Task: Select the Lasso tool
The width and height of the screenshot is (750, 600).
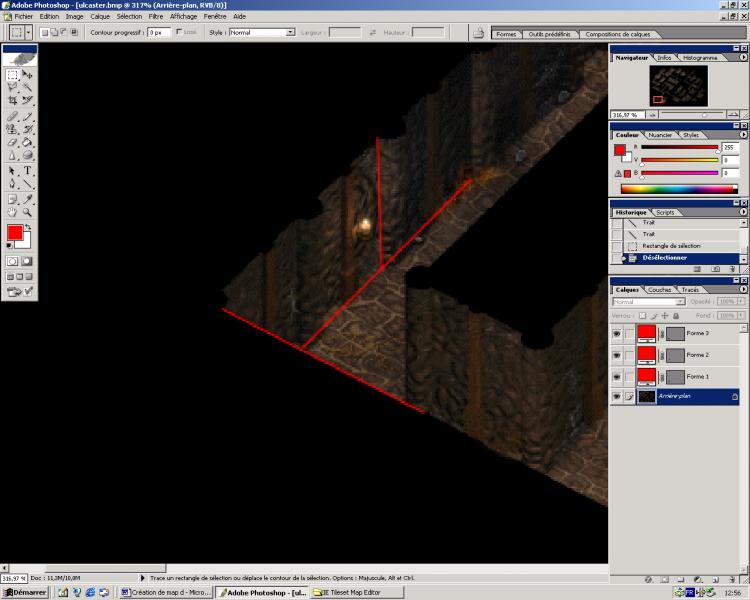Action: [x=12, y=88]
